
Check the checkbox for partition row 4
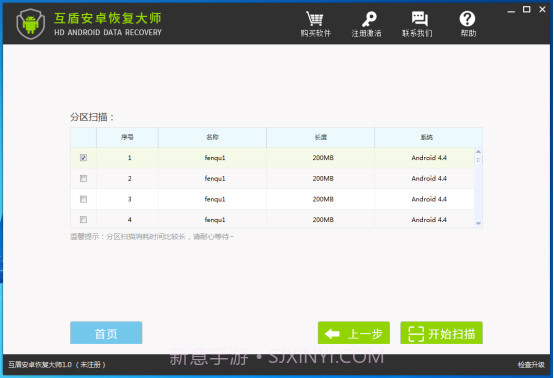(x=83, y=220)
